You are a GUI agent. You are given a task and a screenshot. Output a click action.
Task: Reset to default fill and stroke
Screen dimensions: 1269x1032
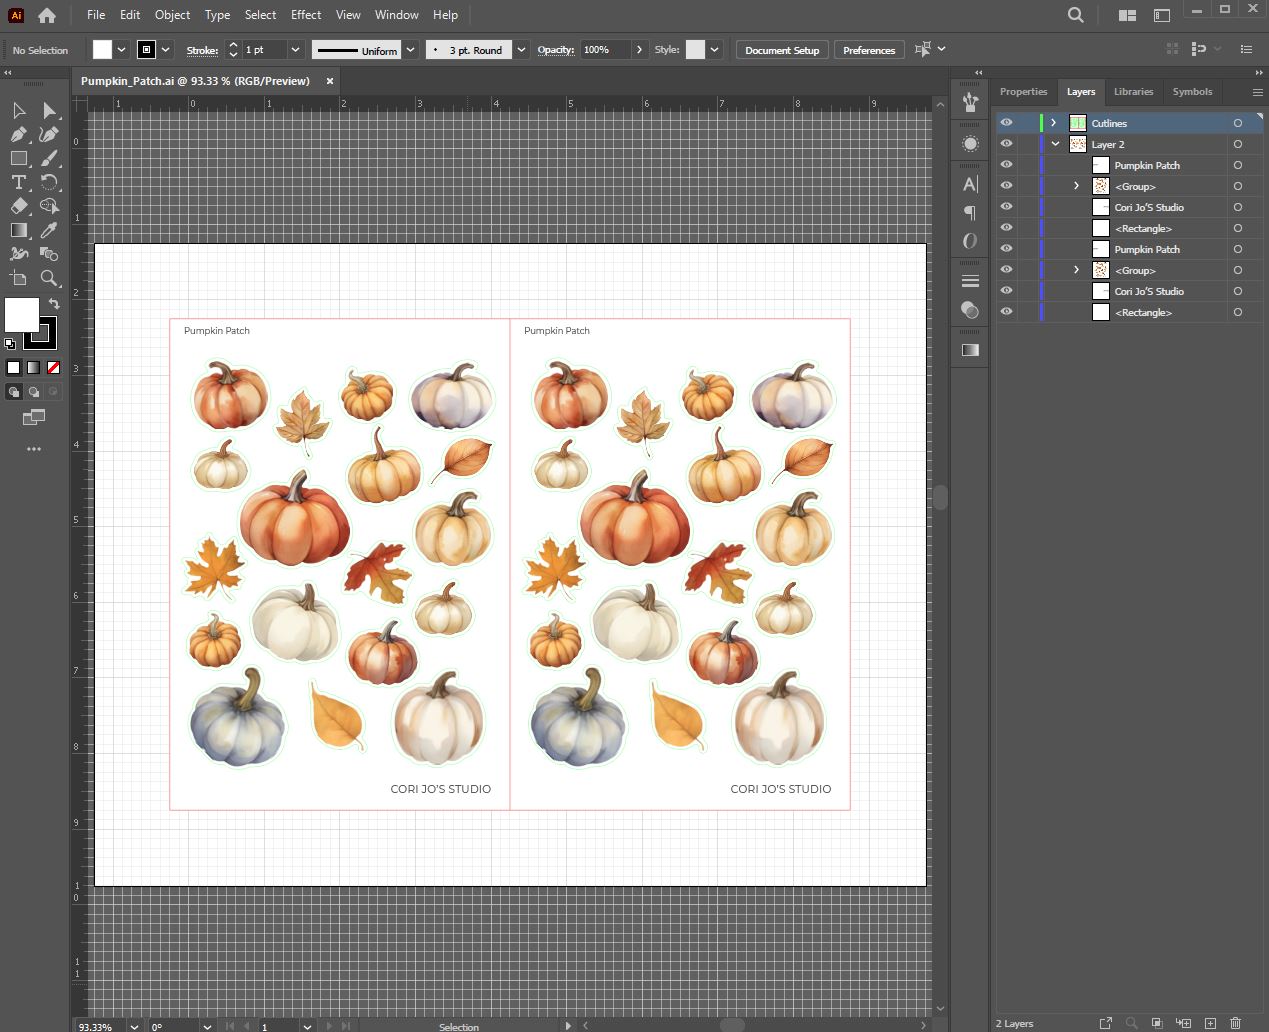point(10,343)
